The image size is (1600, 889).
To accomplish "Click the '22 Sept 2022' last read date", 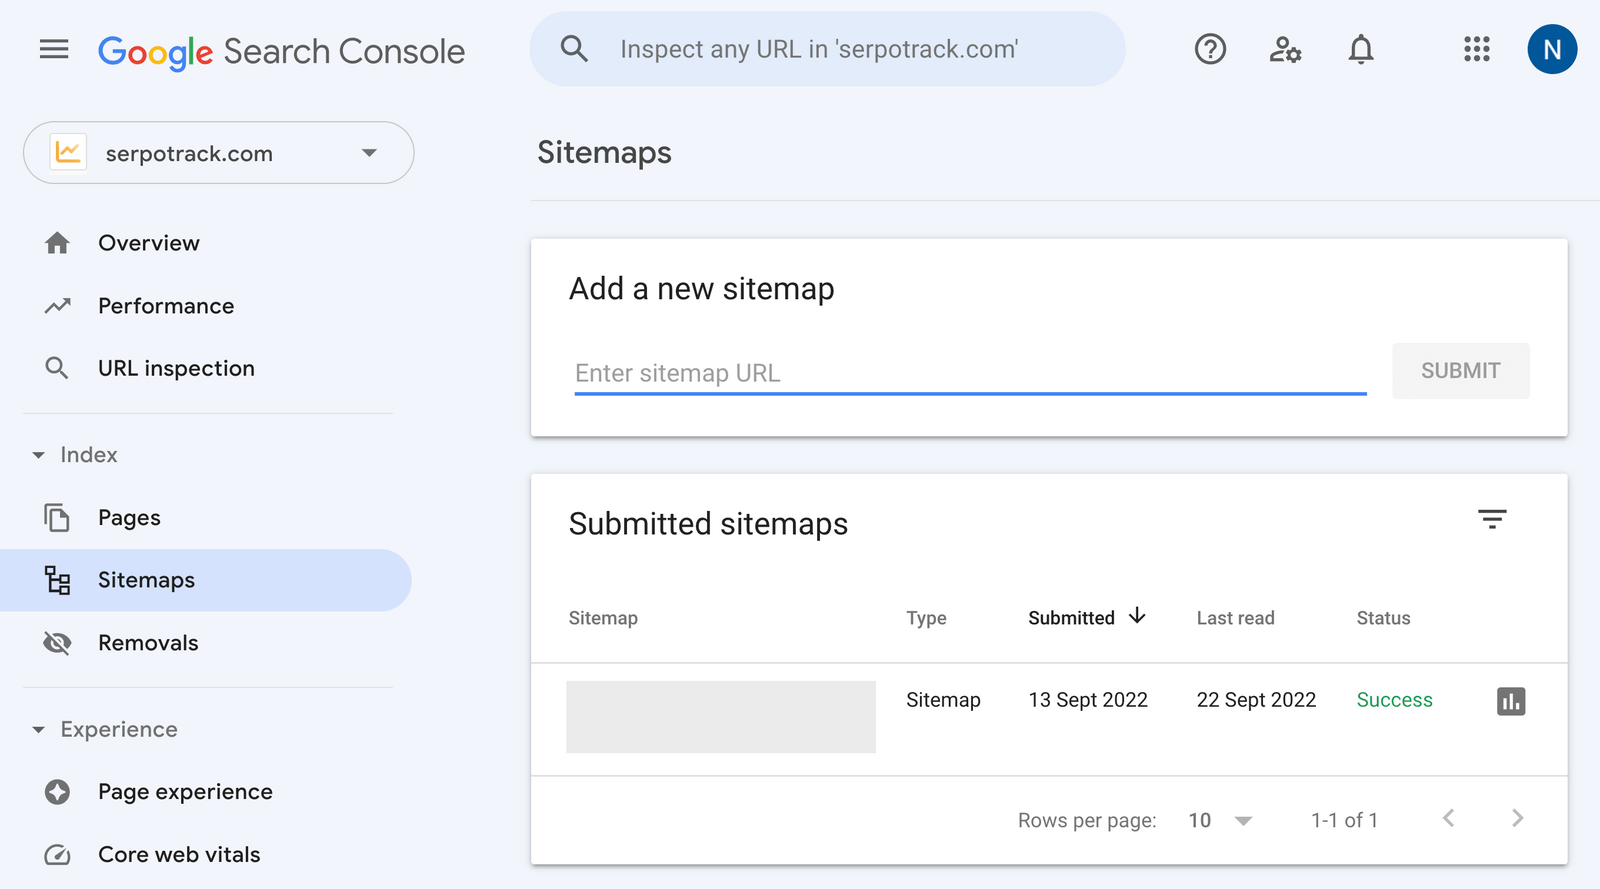I will pos(1256,700).
